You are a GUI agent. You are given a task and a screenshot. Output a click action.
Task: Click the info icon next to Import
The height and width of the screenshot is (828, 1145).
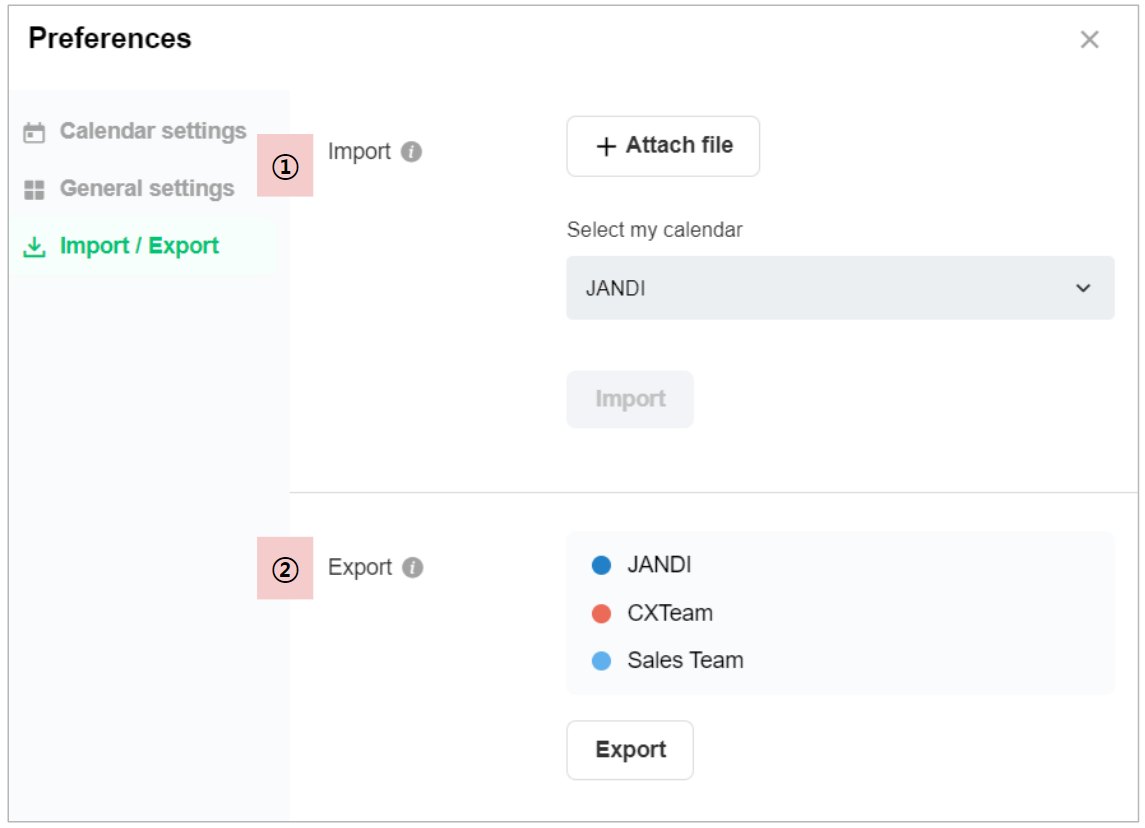411,152
